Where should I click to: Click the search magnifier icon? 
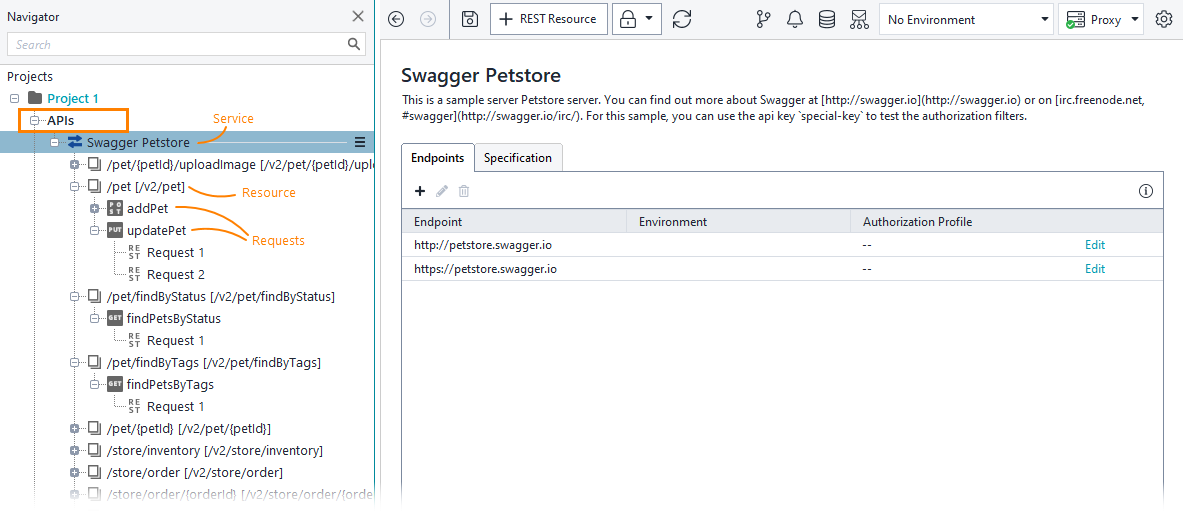355,44
